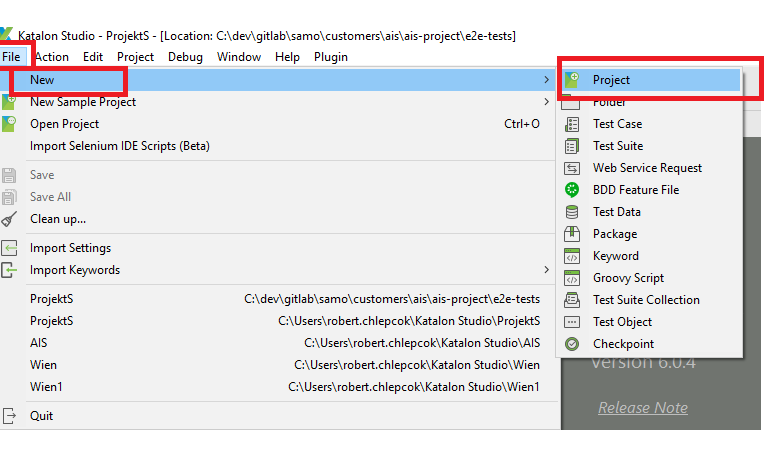Open recent ProjektS in Katalon Studio folder
Image resolution: width=784 pixels, height=449 pixels.
tap(279, 321)
